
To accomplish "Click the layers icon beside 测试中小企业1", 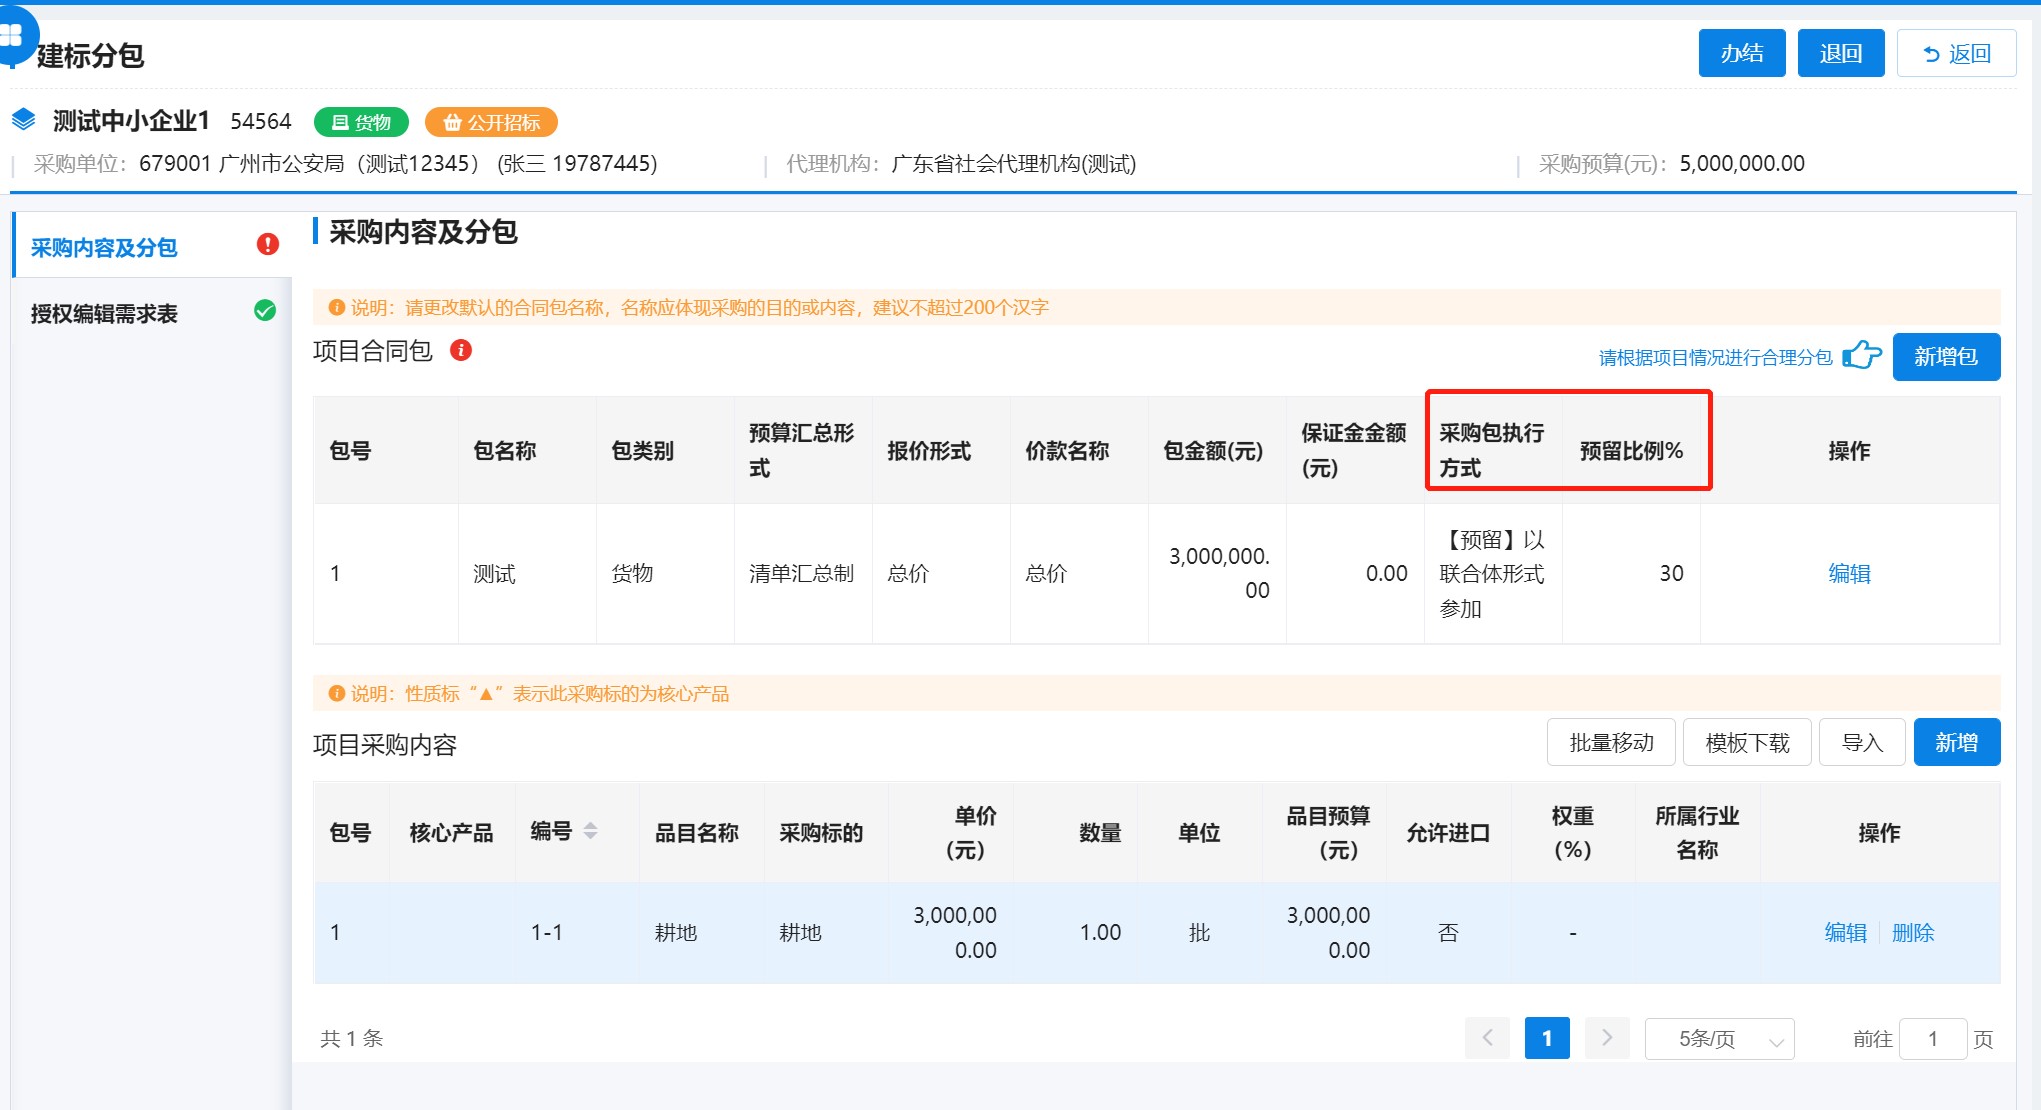I will [24, 121].
